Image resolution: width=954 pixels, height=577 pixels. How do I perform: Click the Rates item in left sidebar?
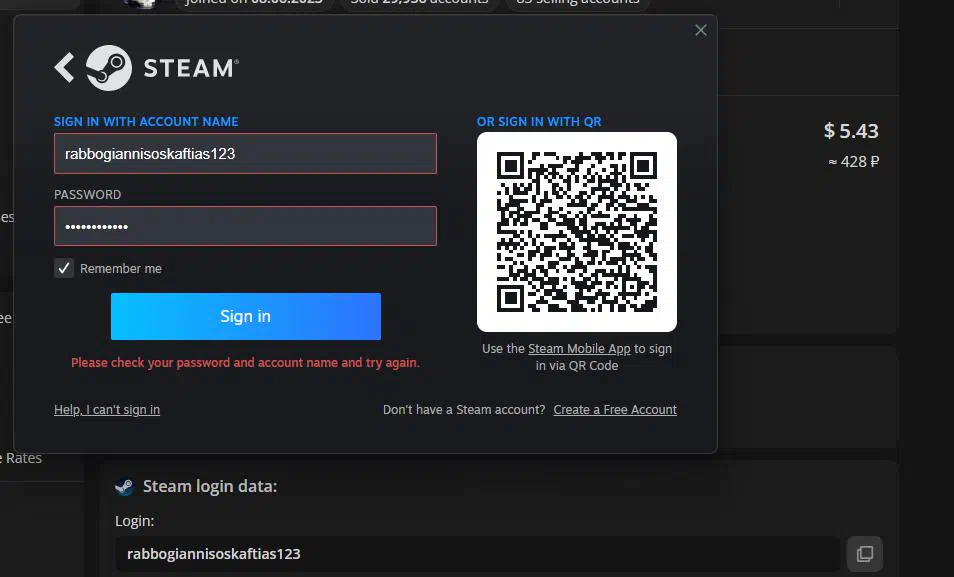click(22, 458)
